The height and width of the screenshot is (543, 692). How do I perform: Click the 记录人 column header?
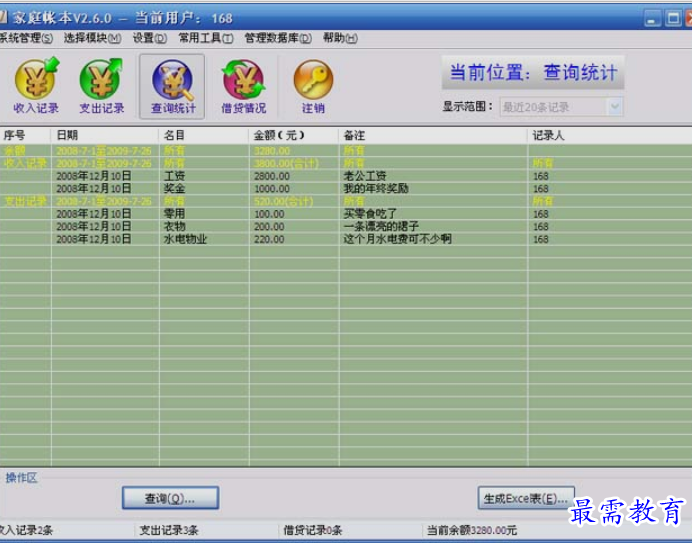click(x=609, y=136)
